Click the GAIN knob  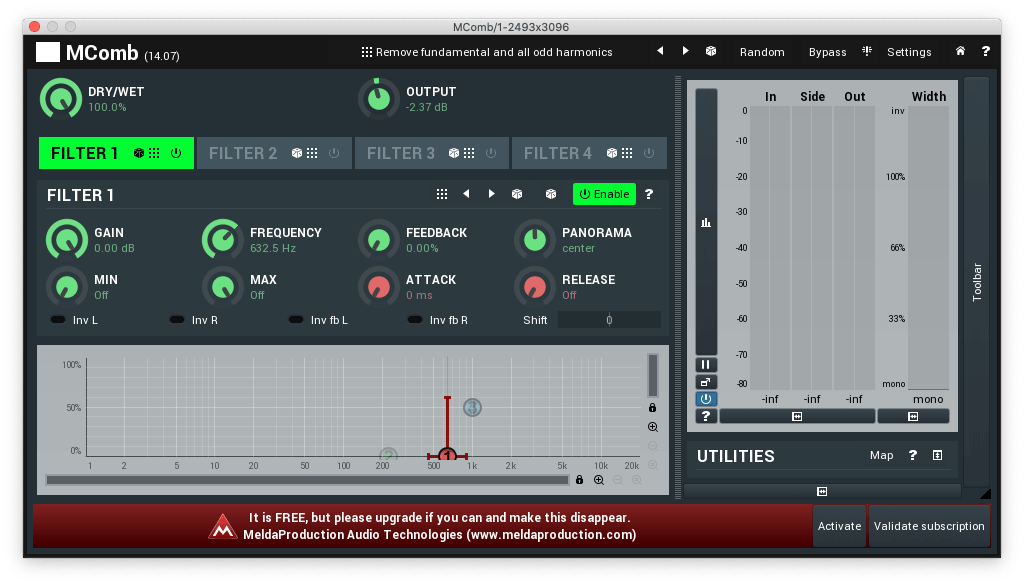coord(67,240)
